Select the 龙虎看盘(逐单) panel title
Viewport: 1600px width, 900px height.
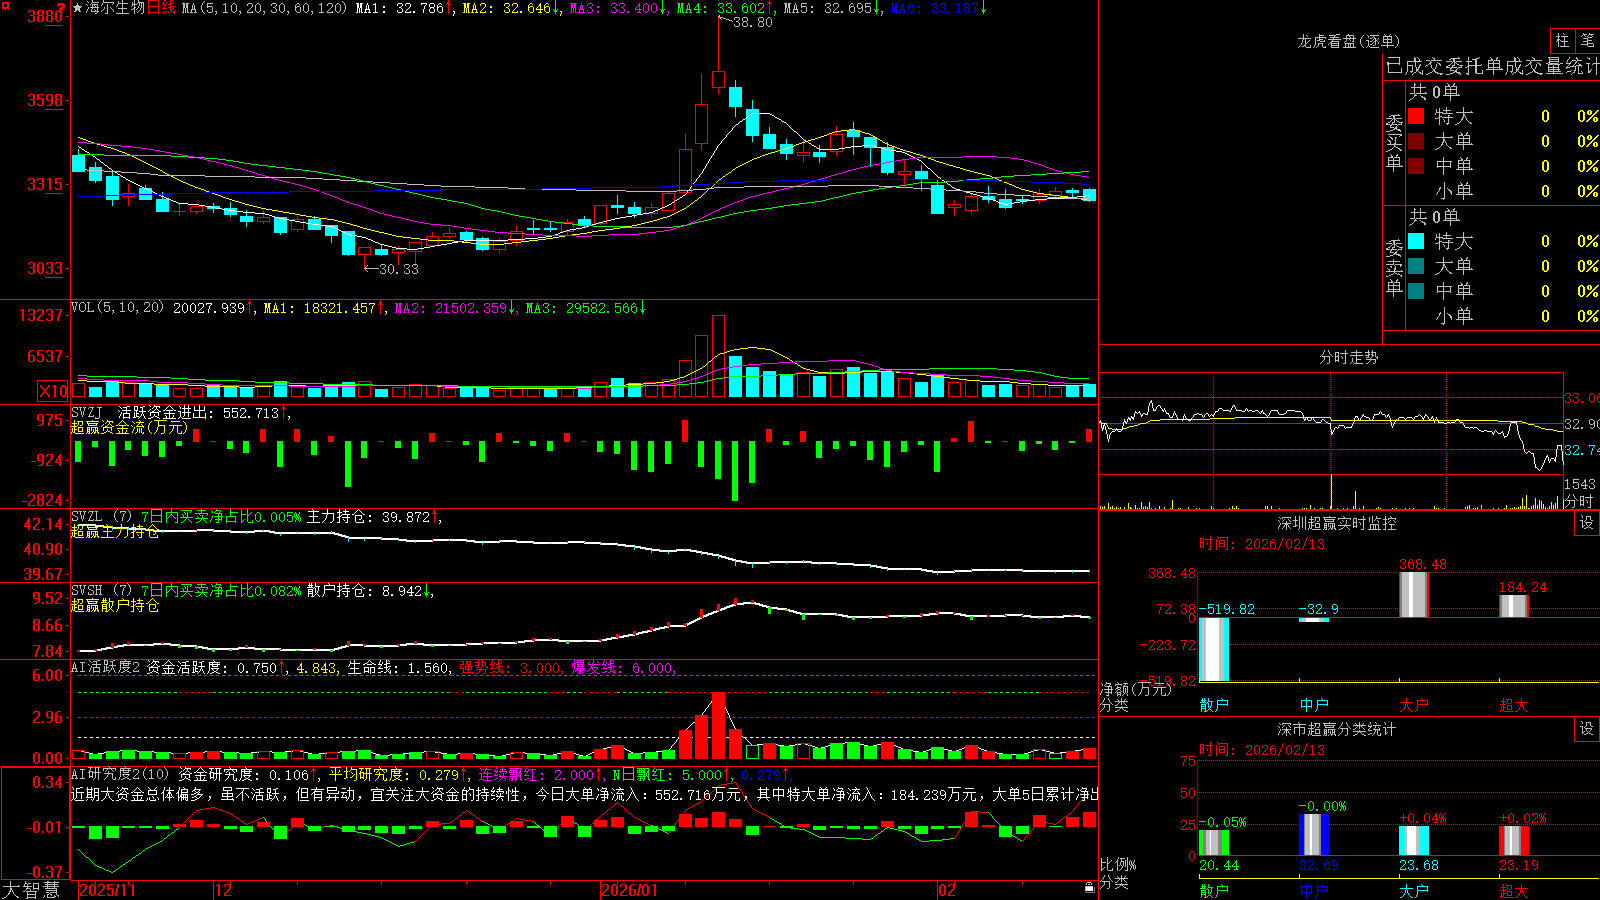1348,41
